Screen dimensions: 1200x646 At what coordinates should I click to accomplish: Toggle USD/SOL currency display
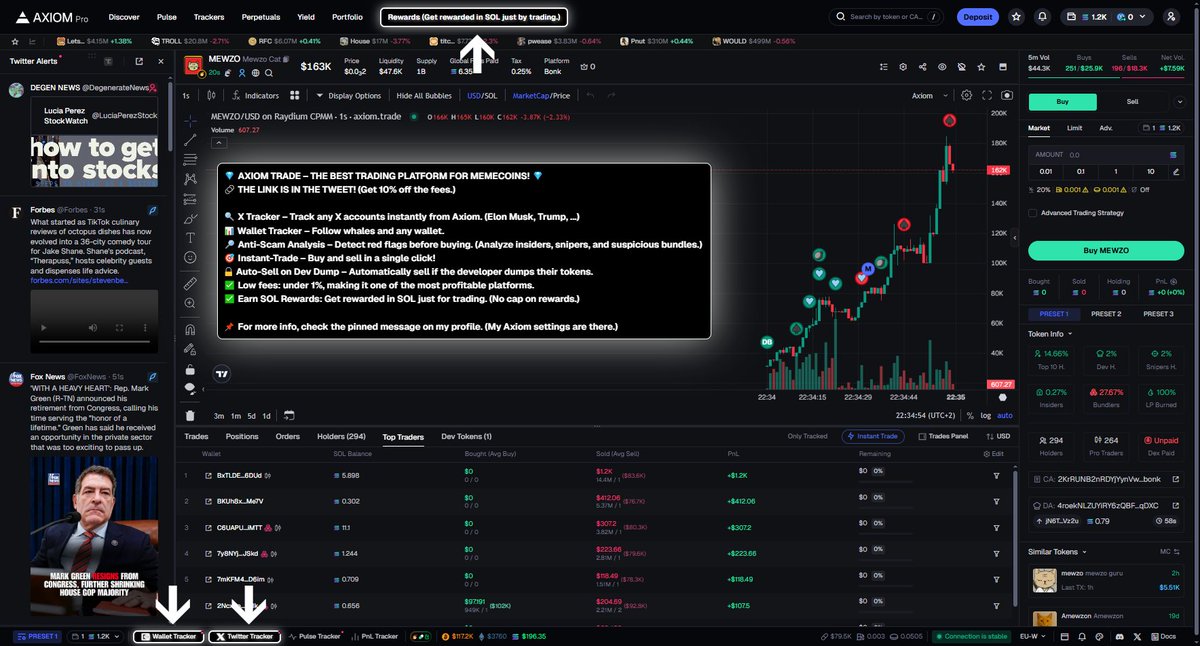[x=482, y=96]
